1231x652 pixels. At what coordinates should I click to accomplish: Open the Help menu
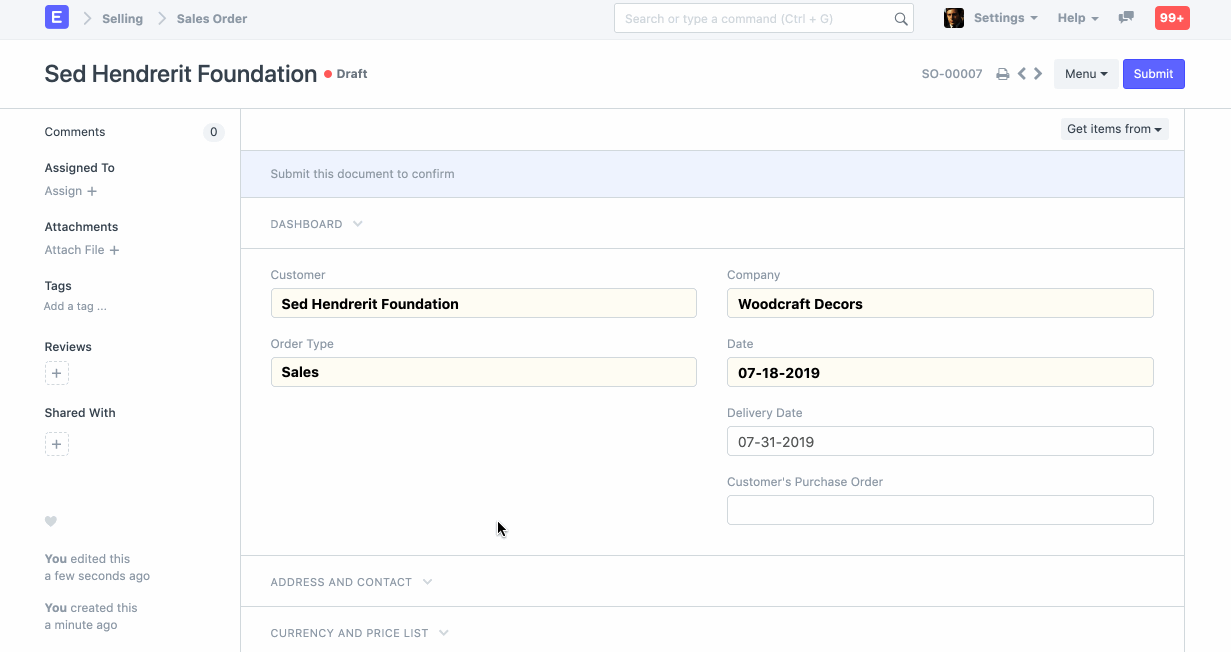[x=1078, y=18]
